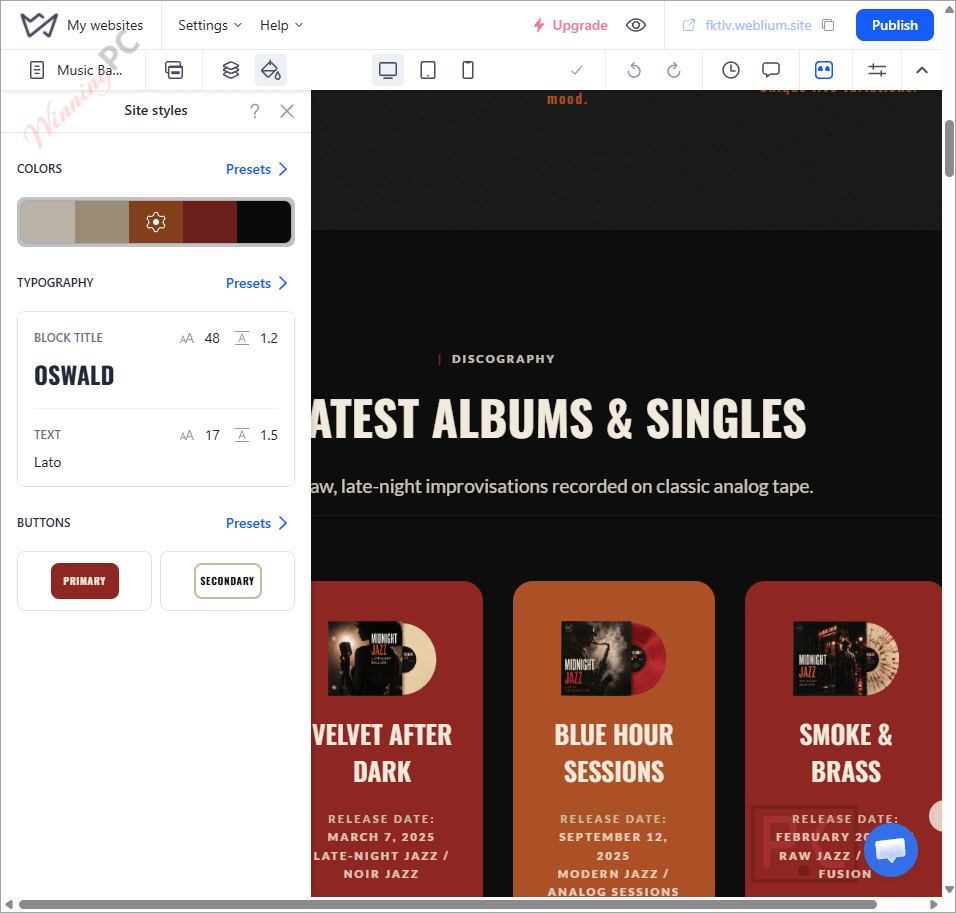
Task: Open the version history clock icon
Action: pyautogui.click(x=730, y=70)
